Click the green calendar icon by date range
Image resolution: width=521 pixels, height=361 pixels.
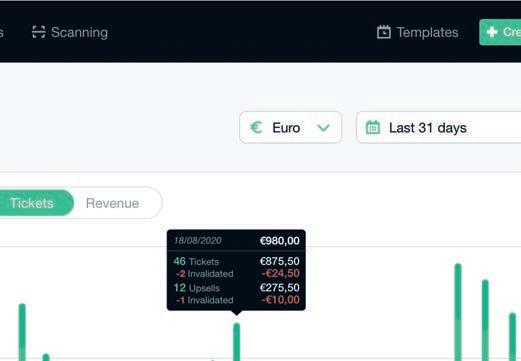point(373,127)
